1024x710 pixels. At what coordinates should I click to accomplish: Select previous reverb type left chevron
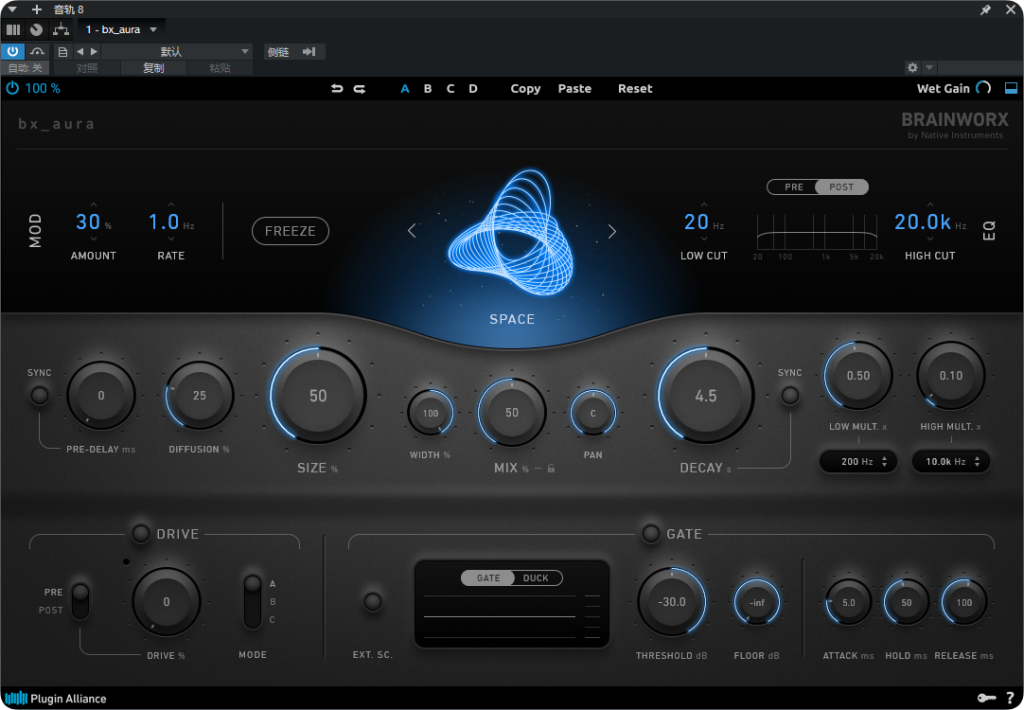click(412, 231)
